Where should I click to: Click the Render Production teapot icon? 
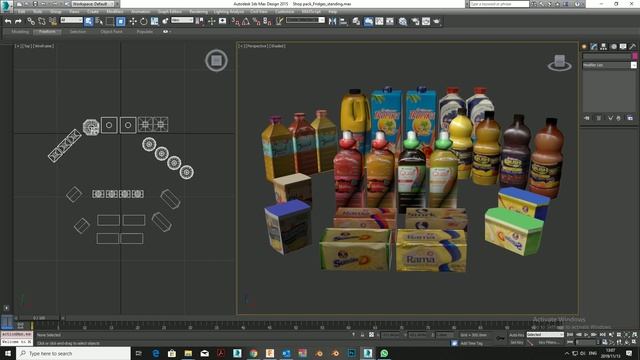click(437, 21)
